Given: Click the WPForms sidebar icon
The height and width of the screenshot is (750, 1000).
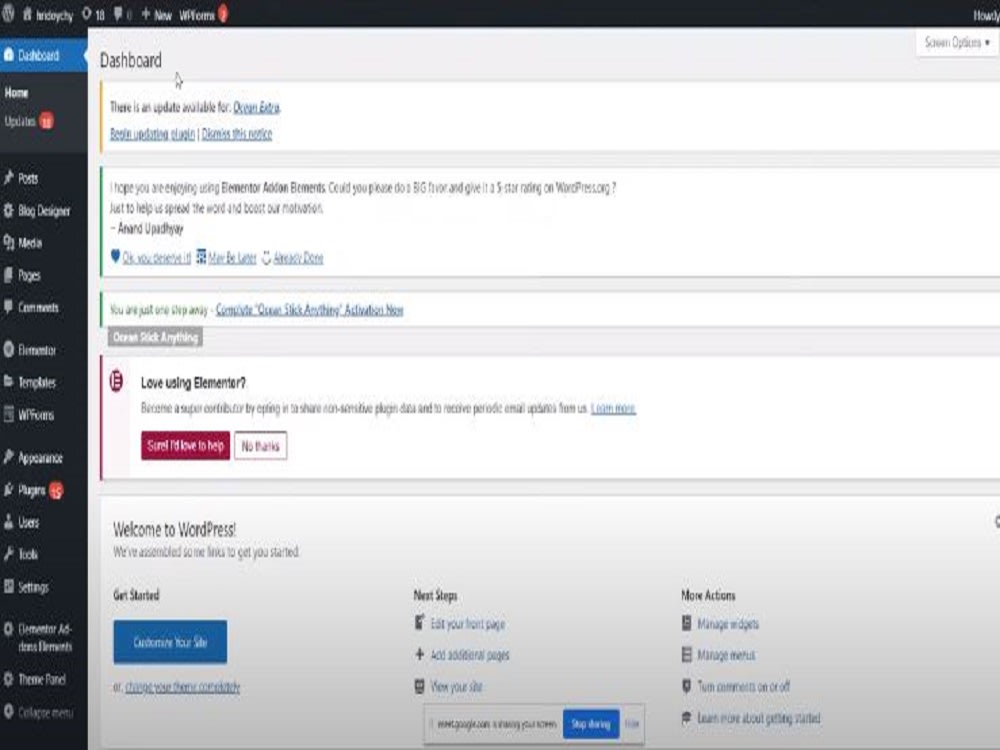Looking at the screenshot, I should (x=8, y=415).
